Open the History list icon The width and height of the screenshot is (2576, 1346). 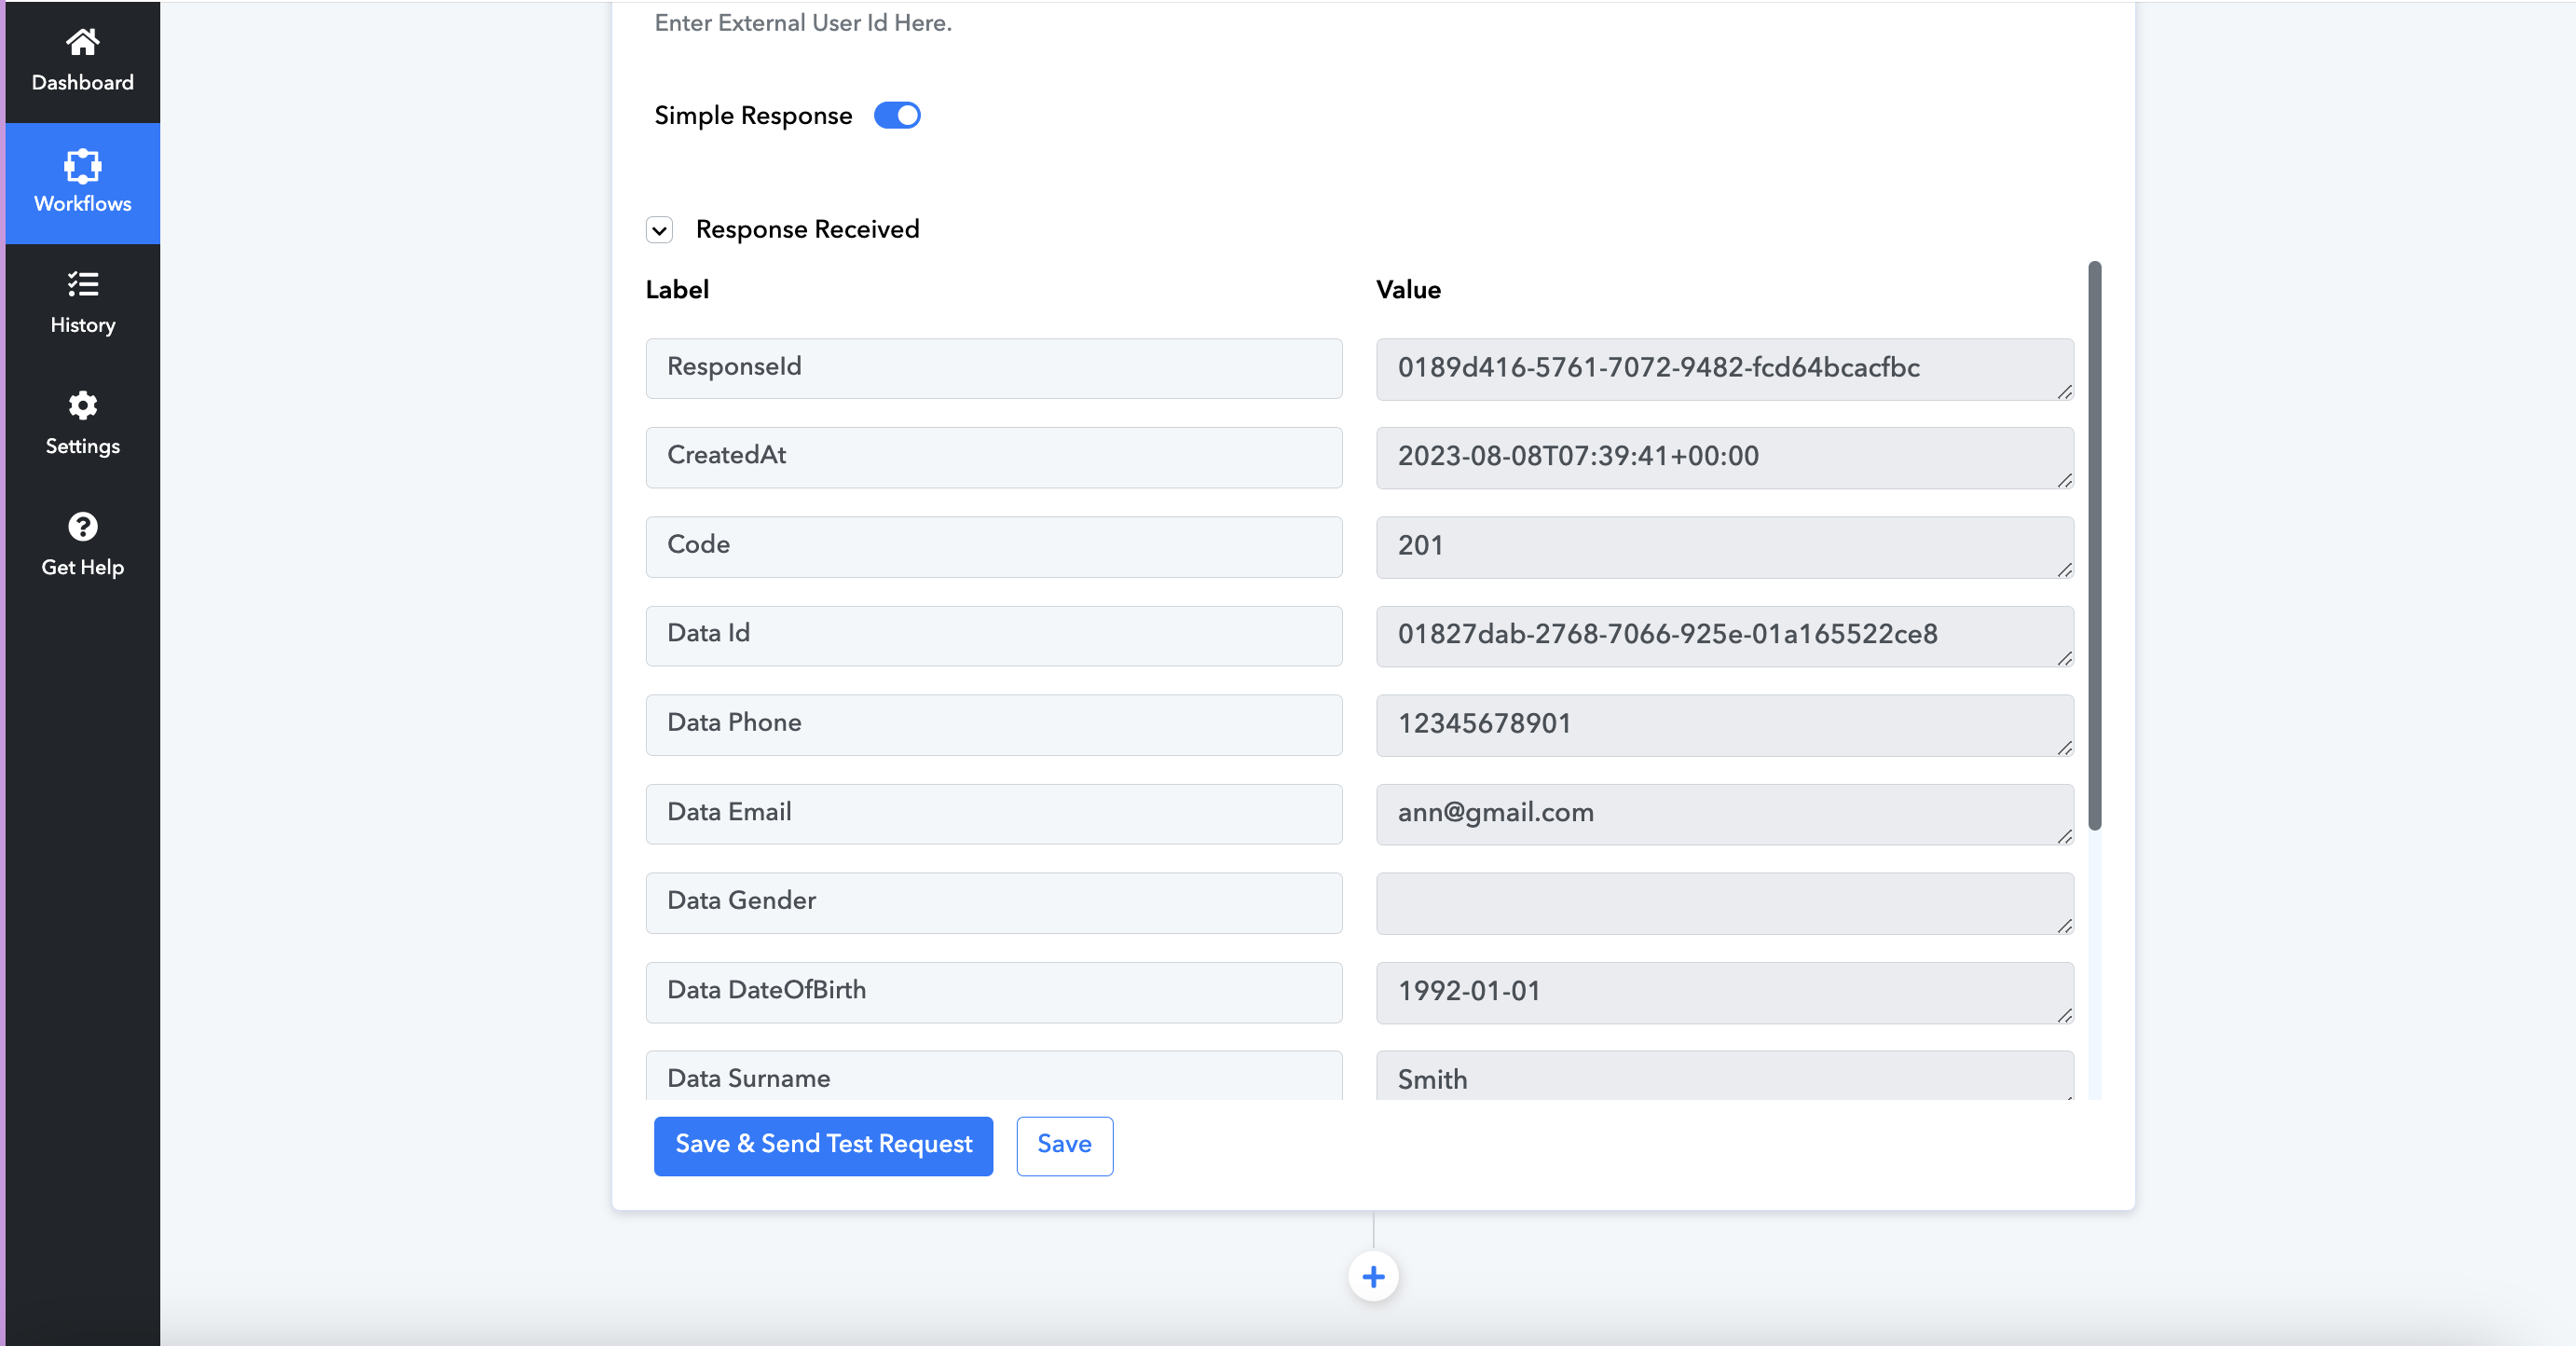click(82, 285)
